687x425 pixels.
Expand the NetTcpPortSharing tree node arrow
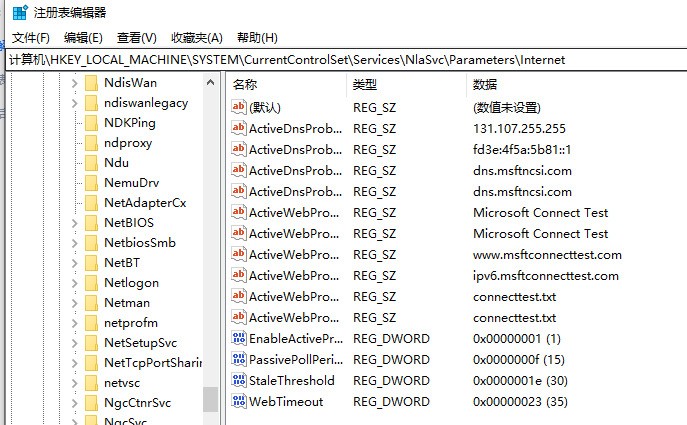click(74, 363)
